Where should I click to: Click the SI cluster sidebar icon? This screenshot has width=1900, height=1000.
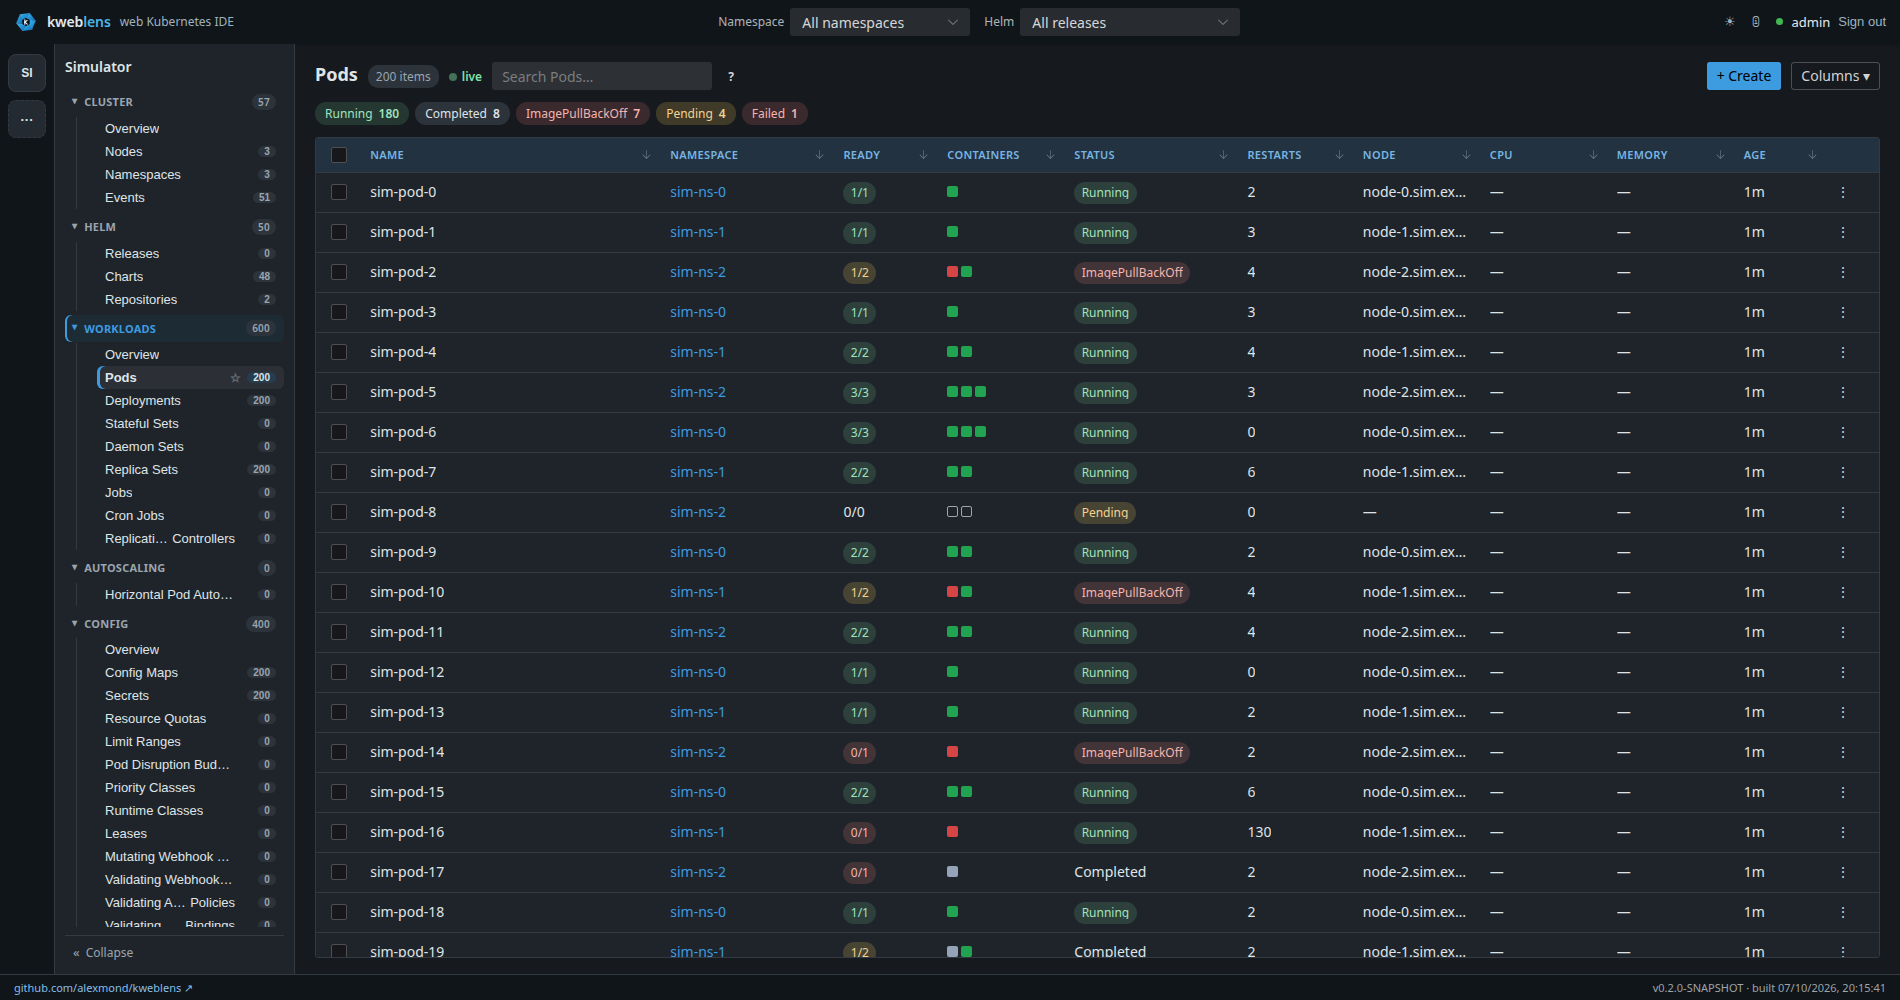pos(27,73)
